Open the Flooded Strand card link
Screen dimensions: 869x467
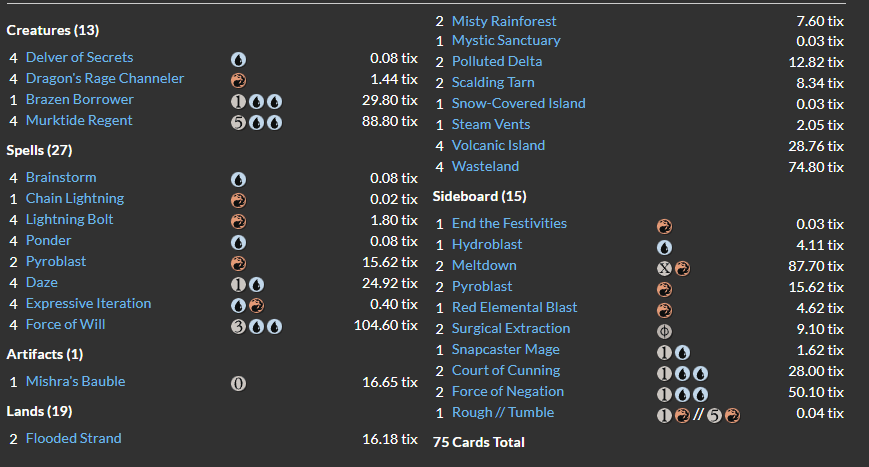pos(73,439)
